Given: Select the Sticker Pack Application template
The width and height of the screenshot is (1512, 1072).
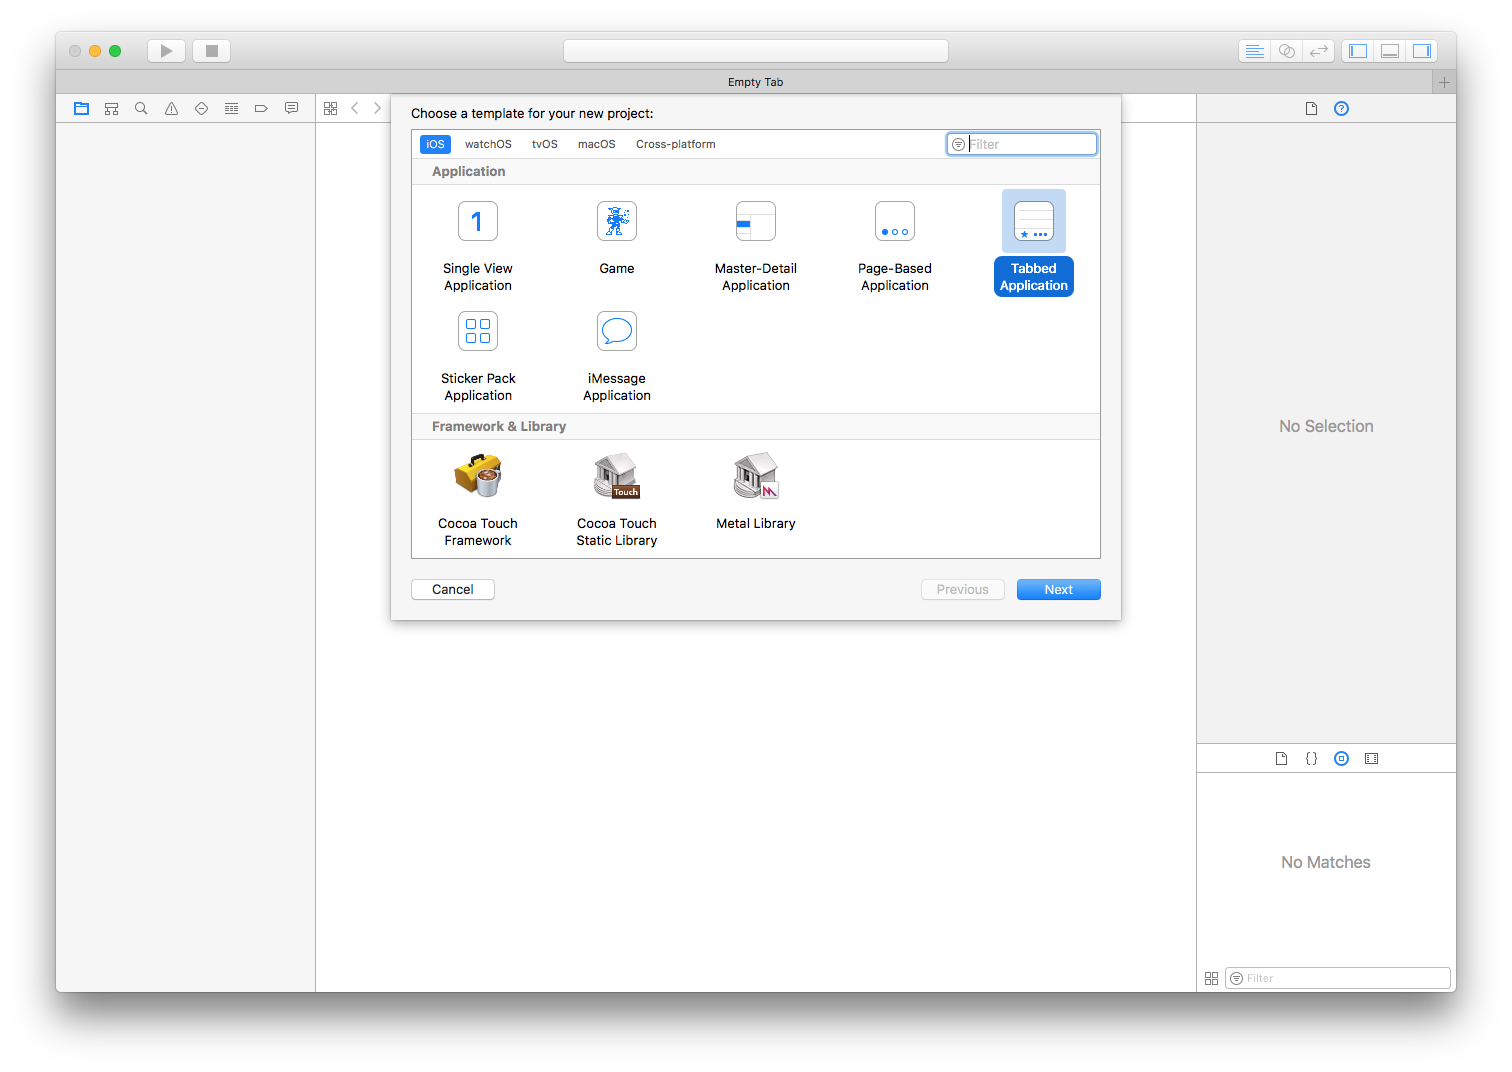Looking at the screenshot, I should click(x=477, y=332).
